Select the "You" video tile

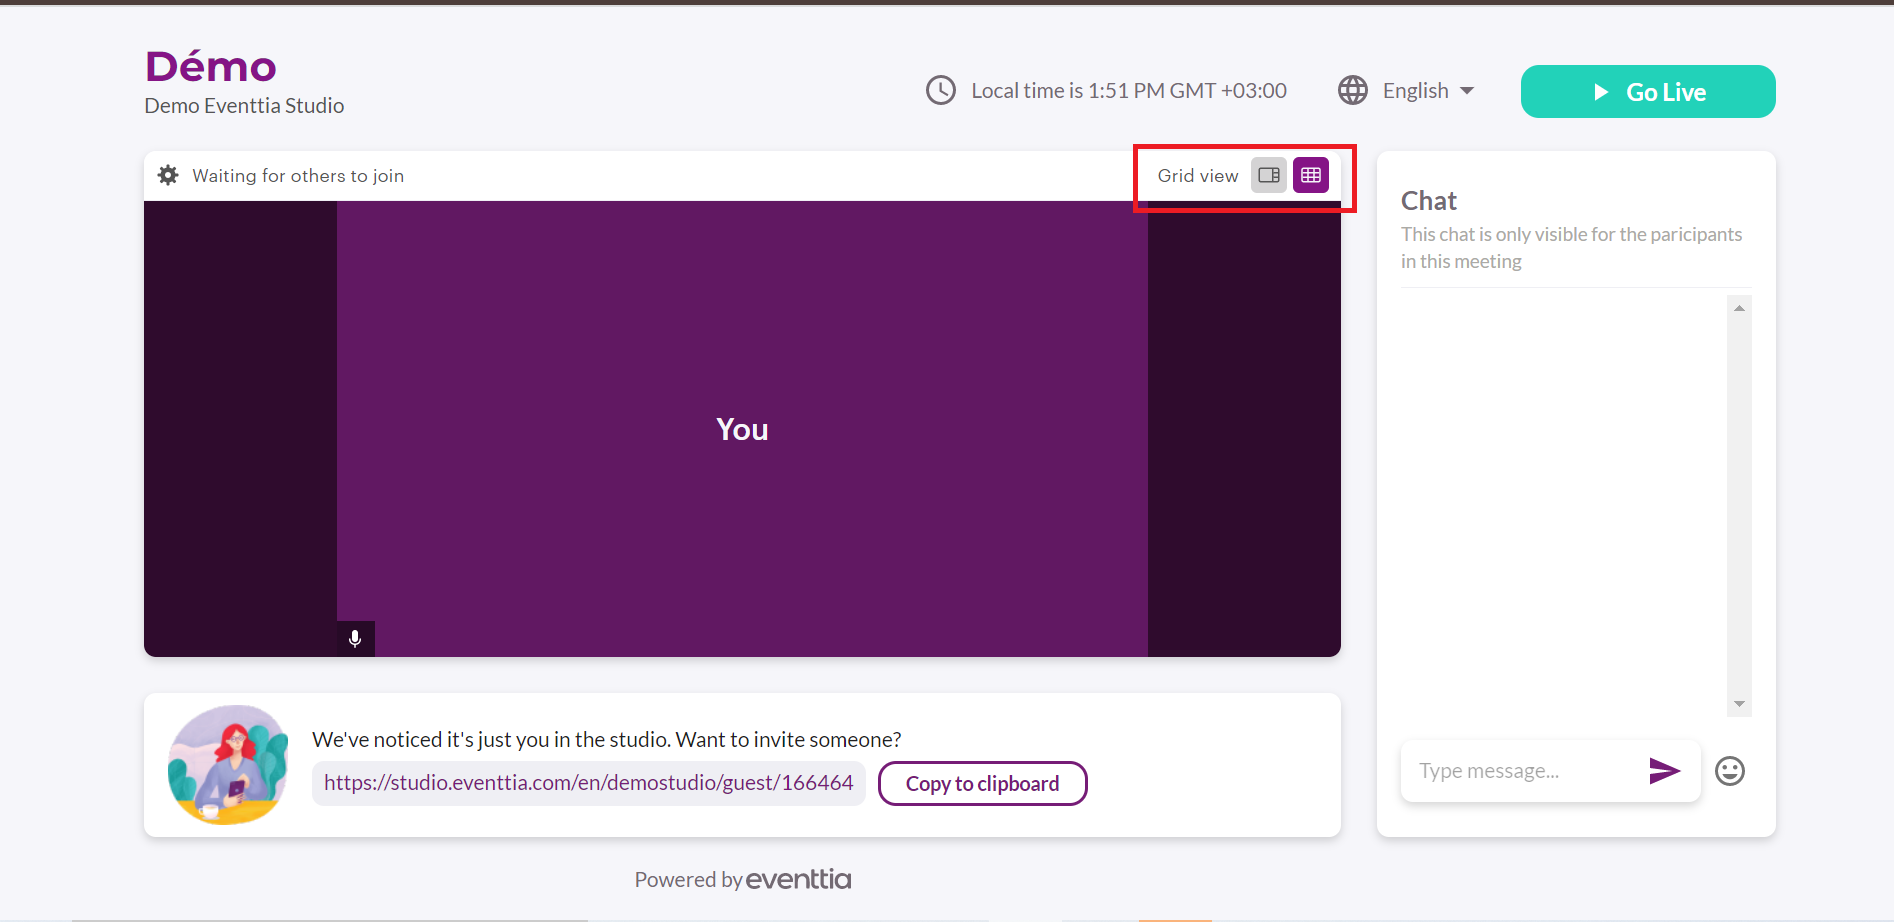(742, 428)
